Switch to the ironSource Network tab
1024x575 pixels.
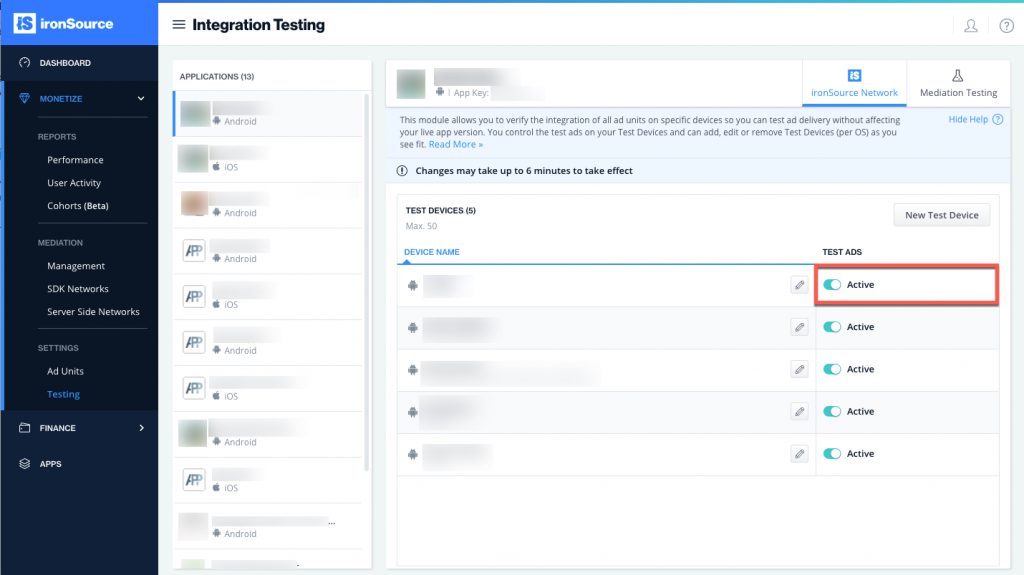854,84
